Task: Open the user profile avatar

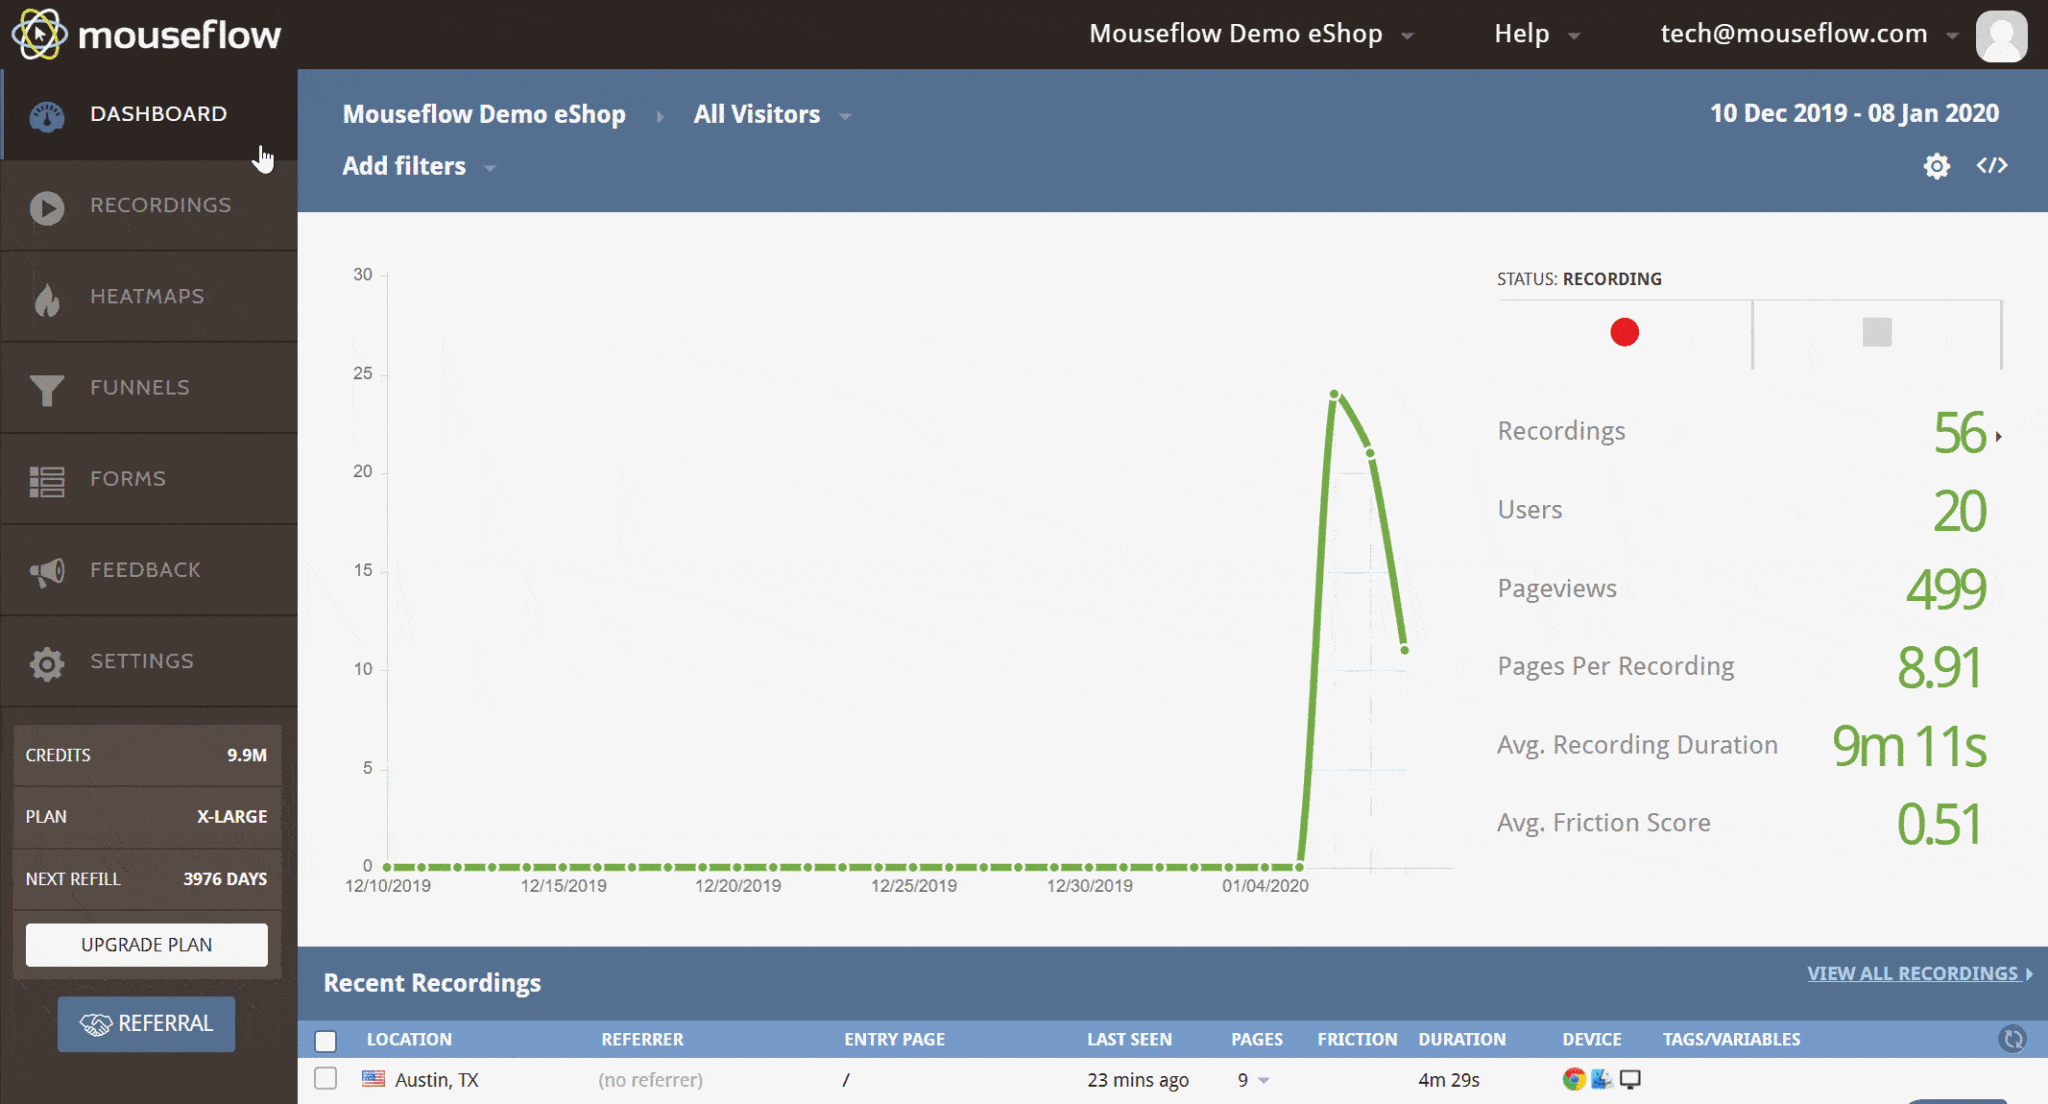Action: coord(2001,35)
